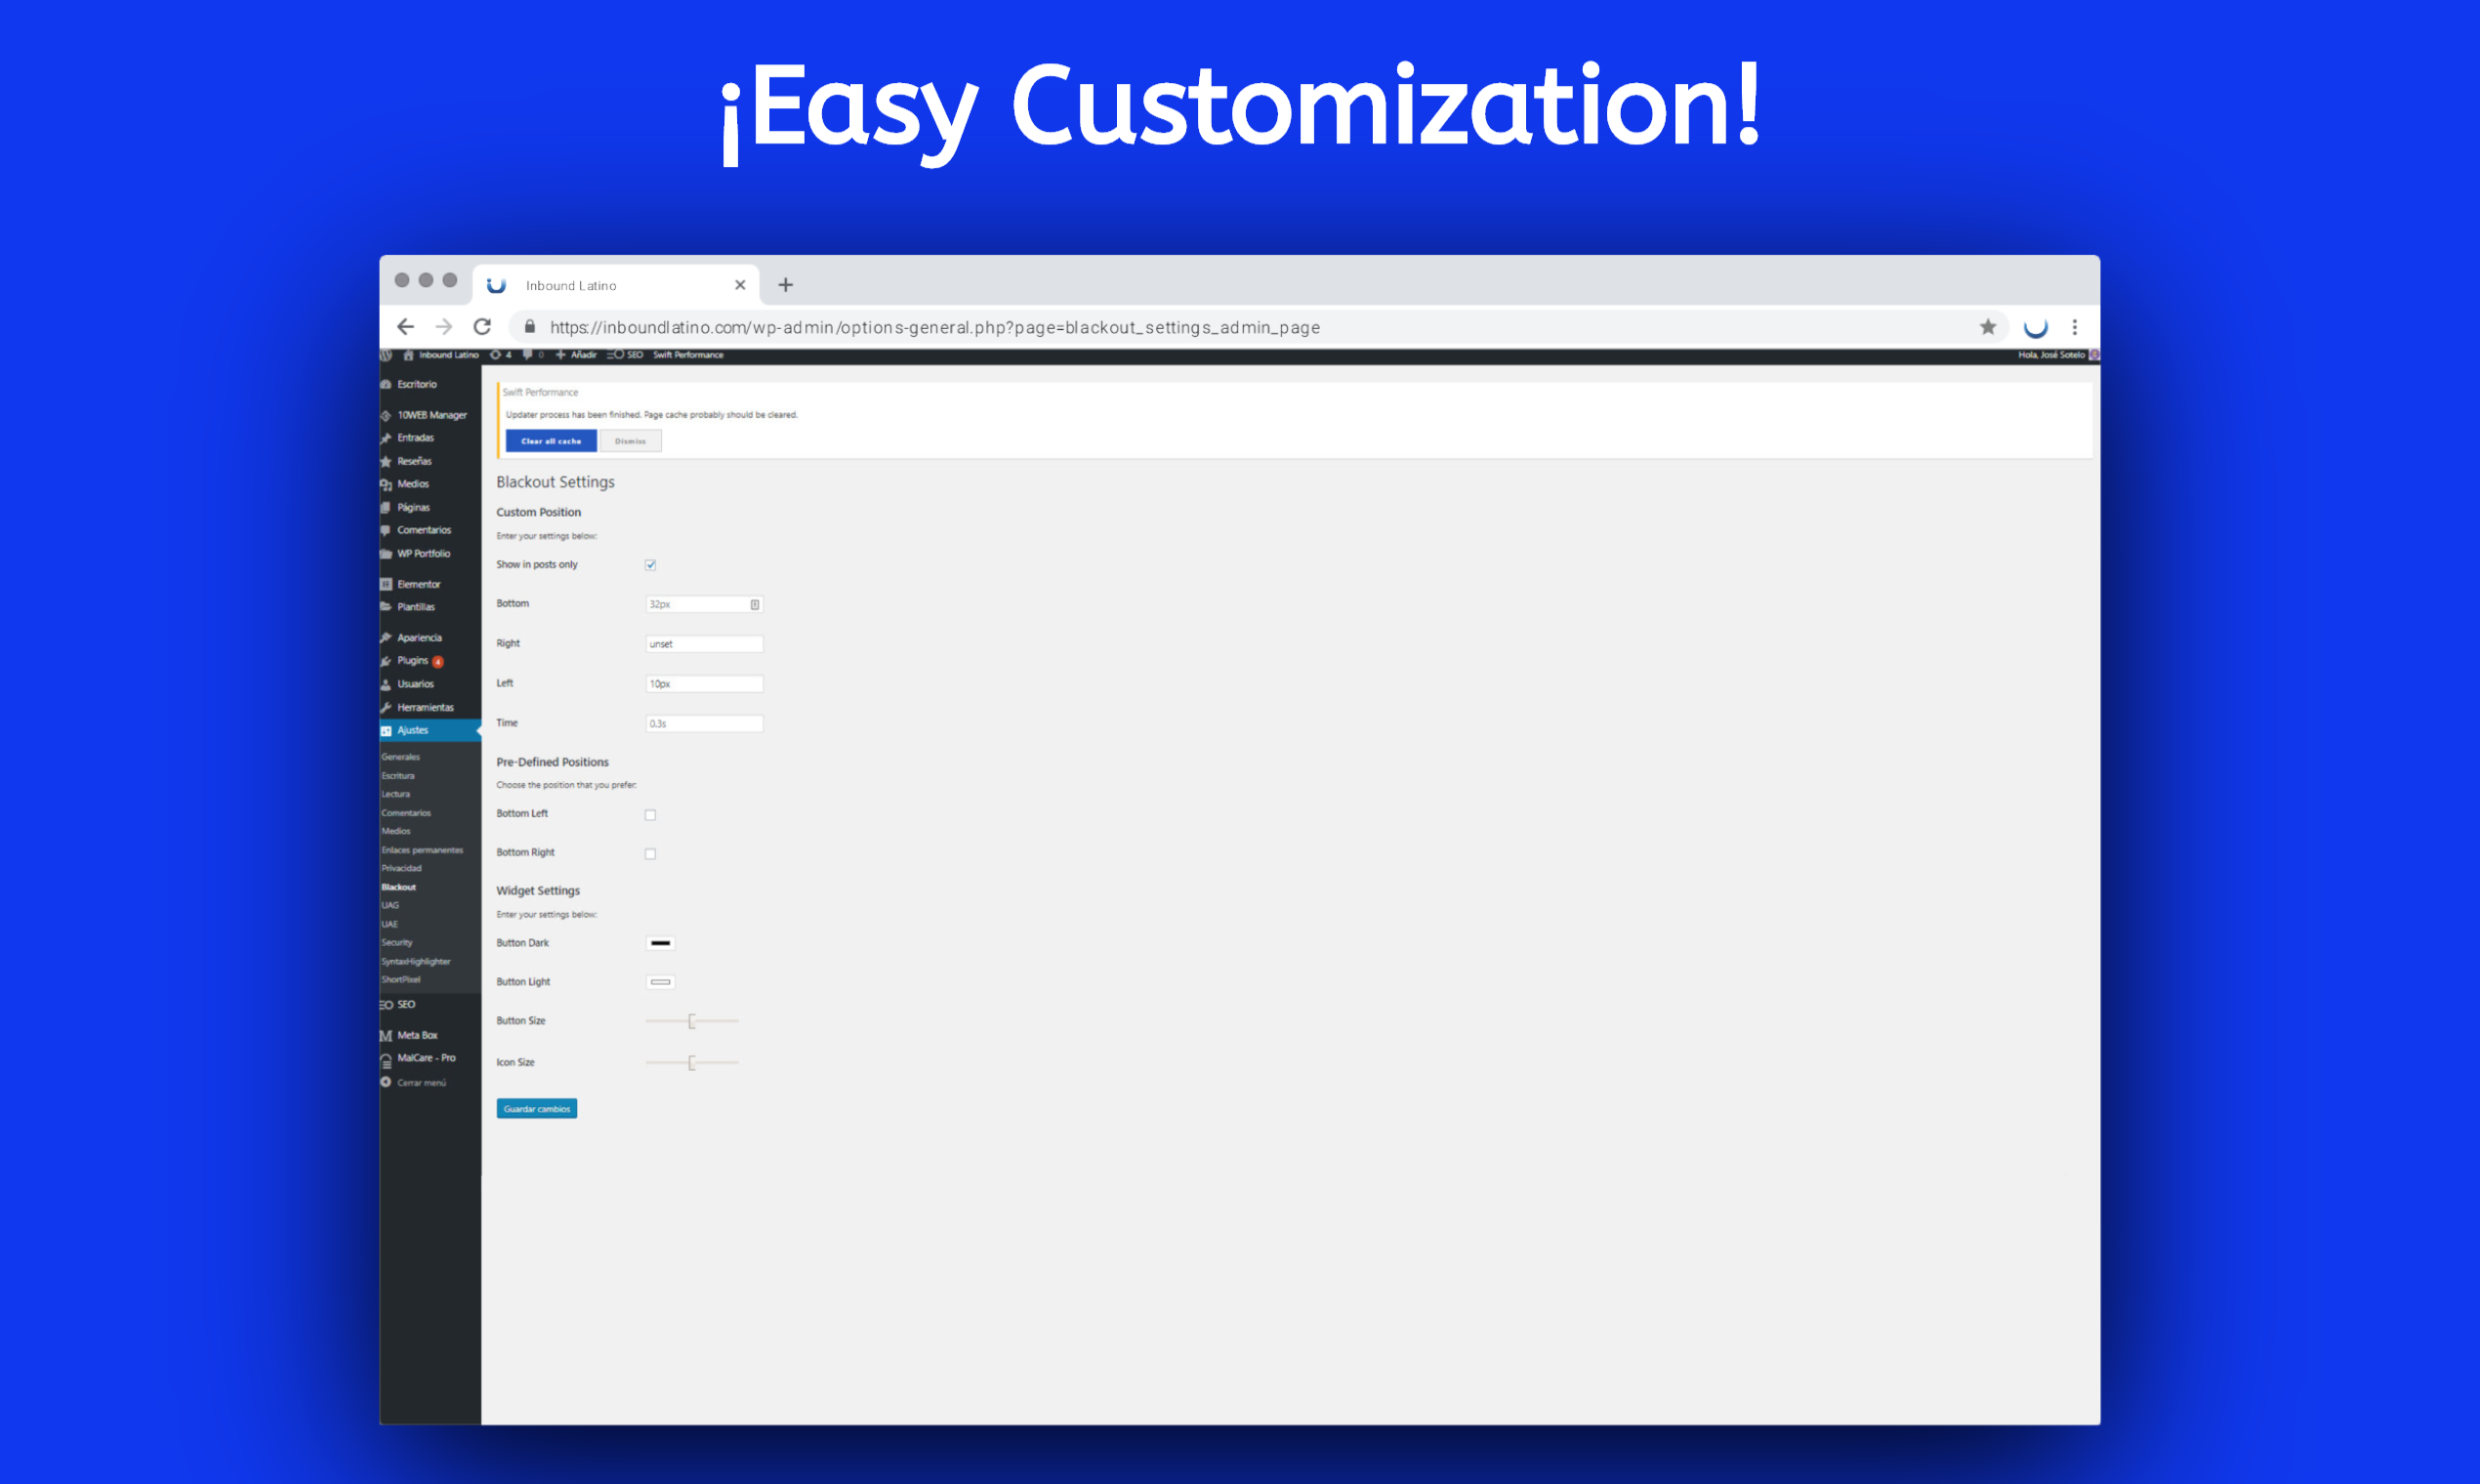
Task: Open the browser three-dot menu
Action: coord(2075,327)
